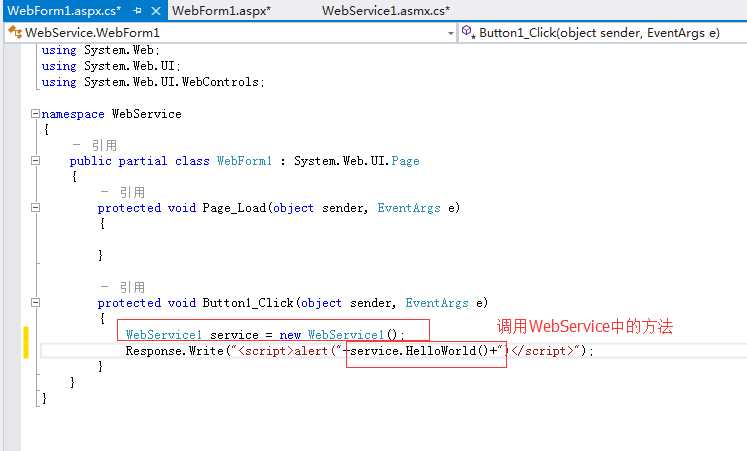The width and height of the screenshot is (747, 451).
Task: Click 'Page' base type in class declaration
Action: pyautogui.click(x=405, y=161)
